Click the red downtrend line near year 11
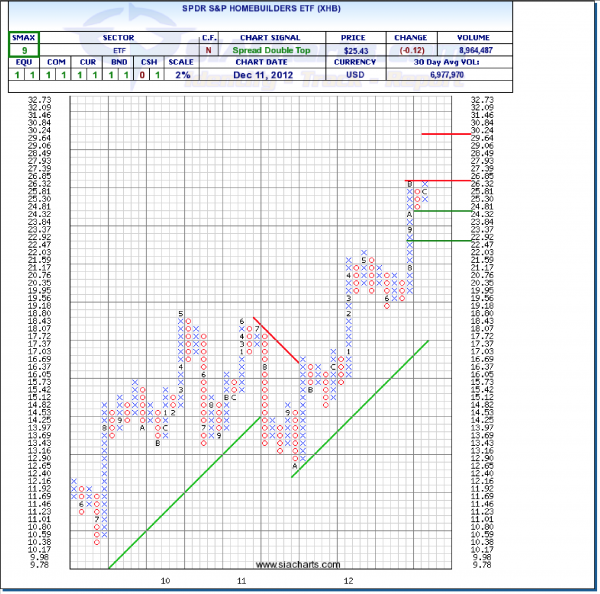 (276, 341)
